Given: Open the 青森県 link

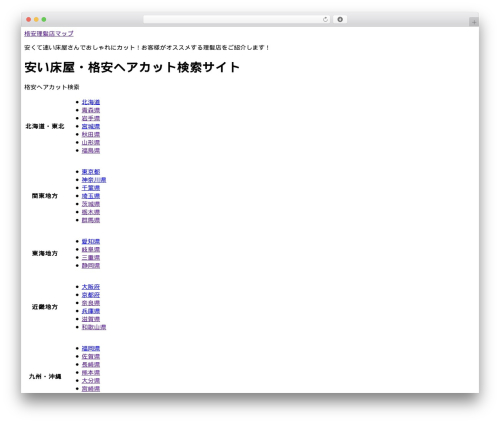Looking at the screenshot, I should click(91, 110).
